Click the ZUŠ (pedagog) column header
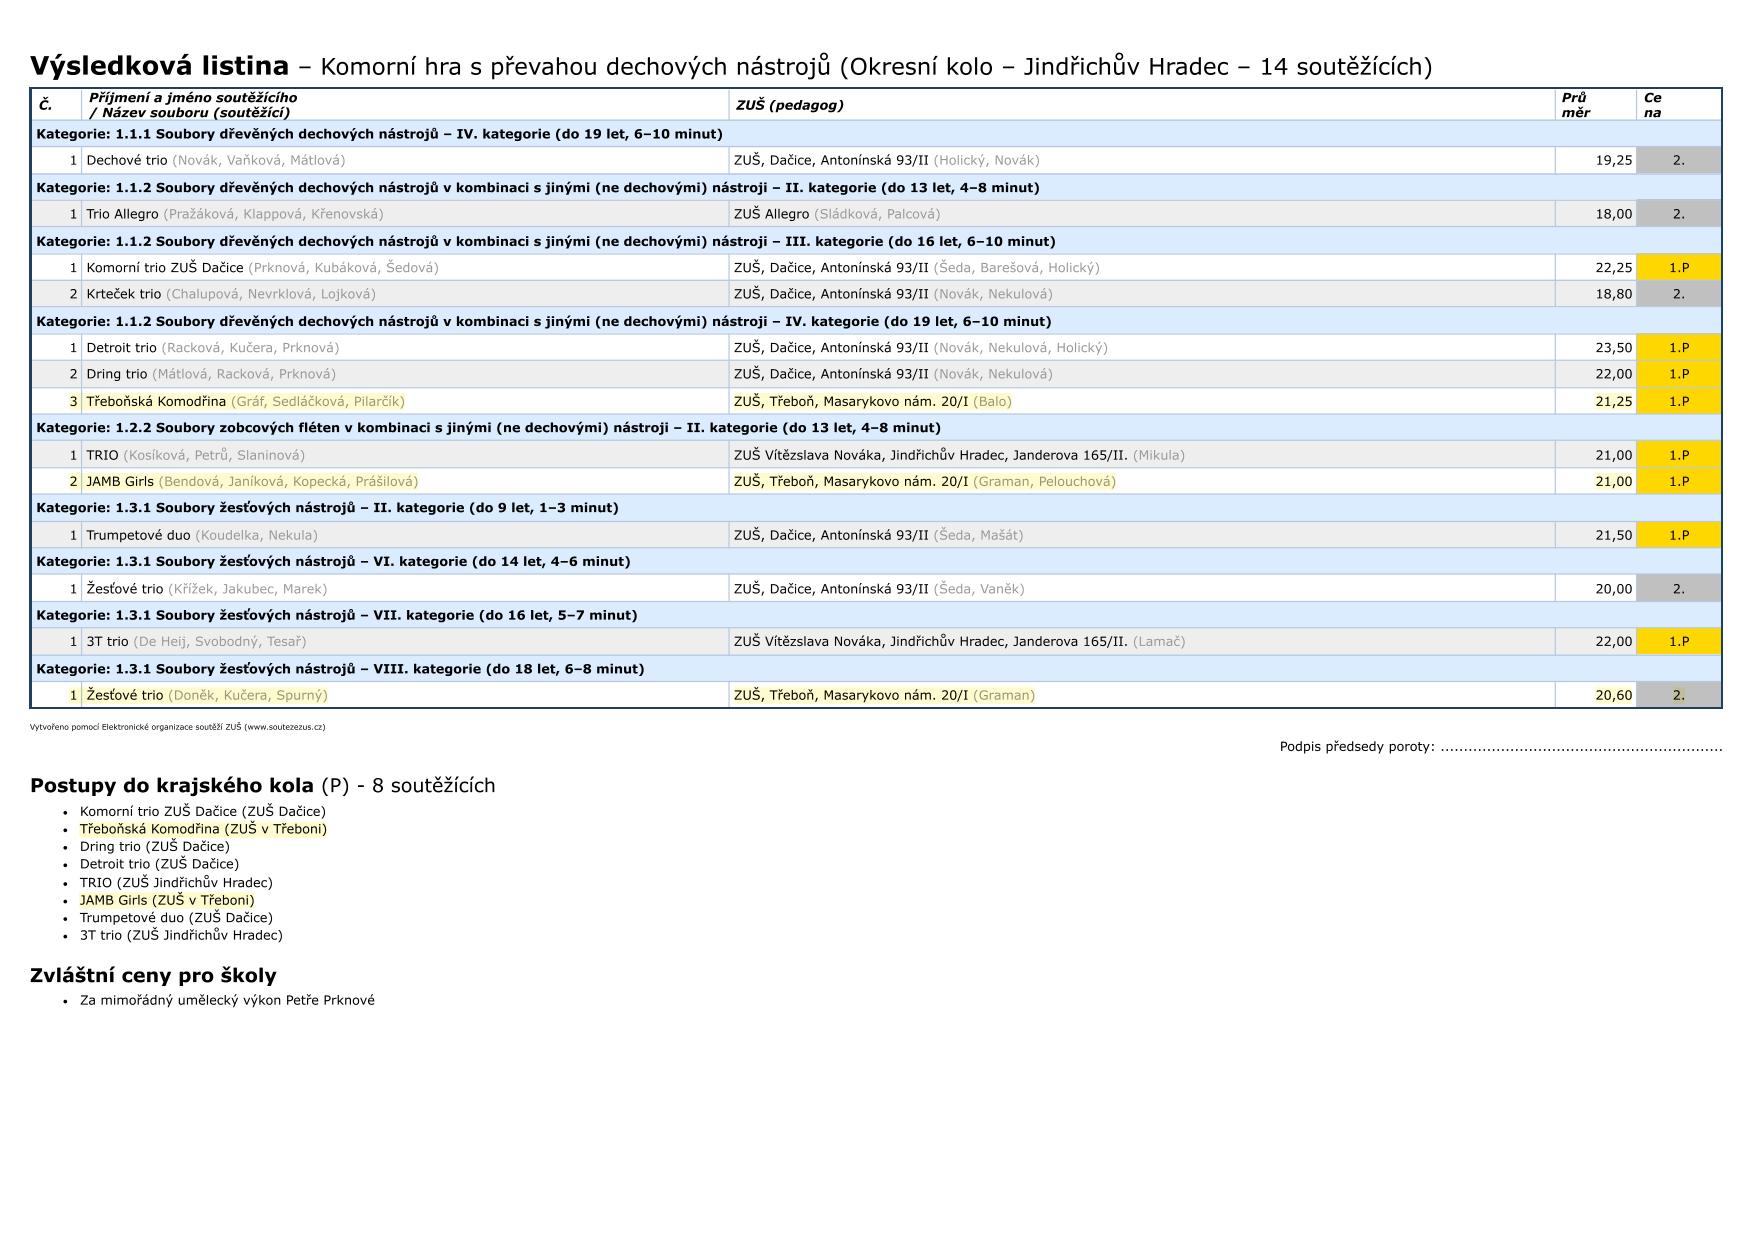Screen dimensions: 1753x1239 (x=788, y=105)
